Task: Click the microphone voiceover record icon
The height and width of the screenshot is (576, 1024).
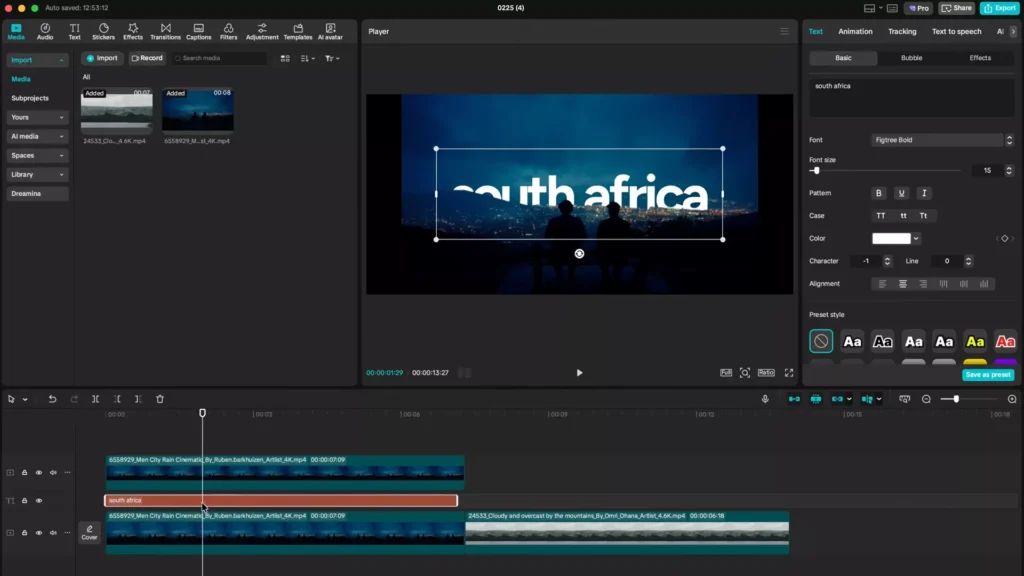Action: click(765, 399)
